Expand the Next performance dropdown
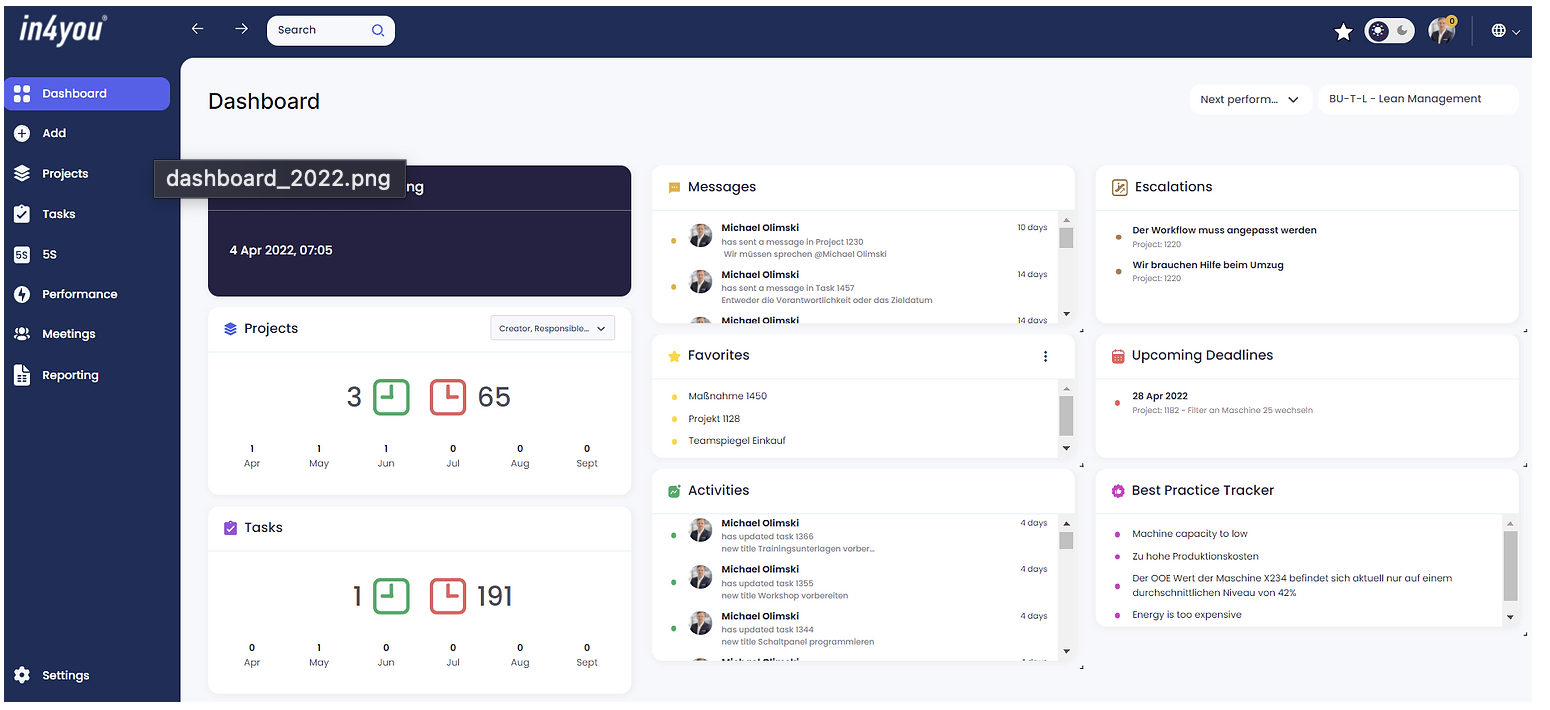 click(x=1249, y=99)
